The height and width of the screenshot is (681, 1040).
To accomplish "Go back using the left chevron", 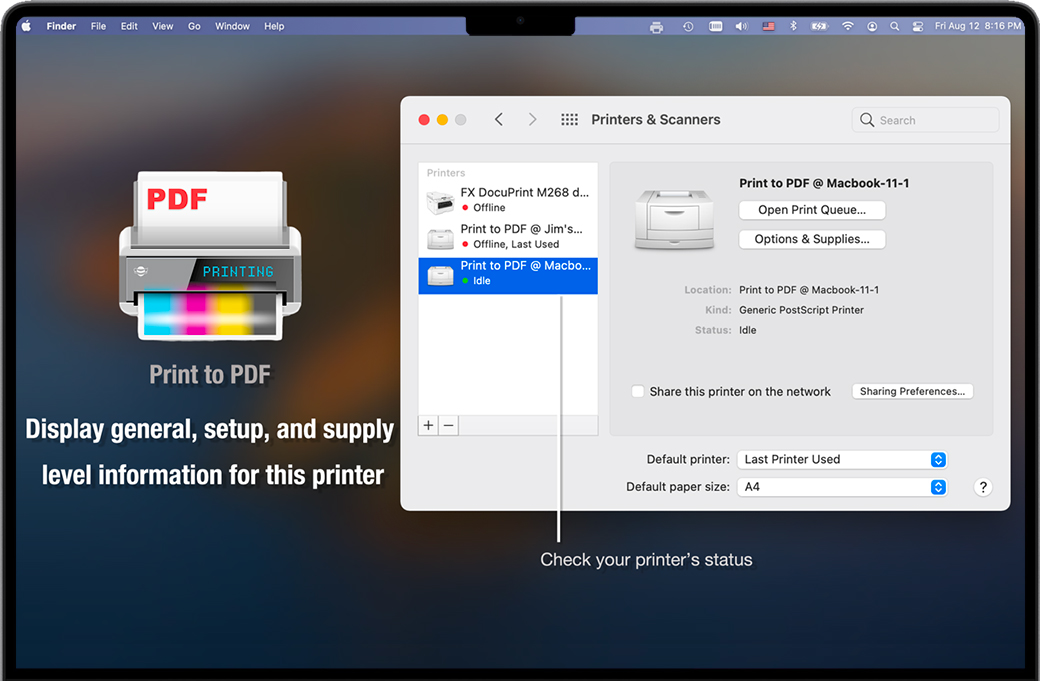I will pyautogui.click(x=499, y=120).
